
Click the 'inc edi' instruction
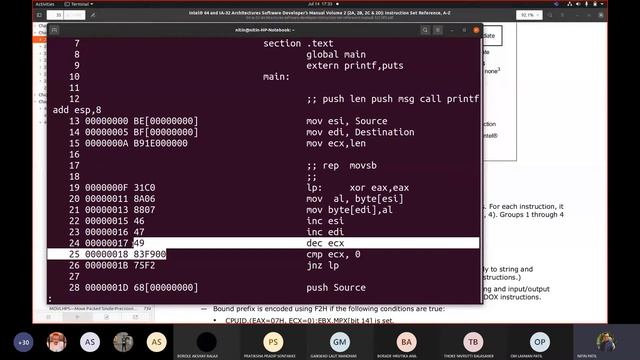coord(325,232)
